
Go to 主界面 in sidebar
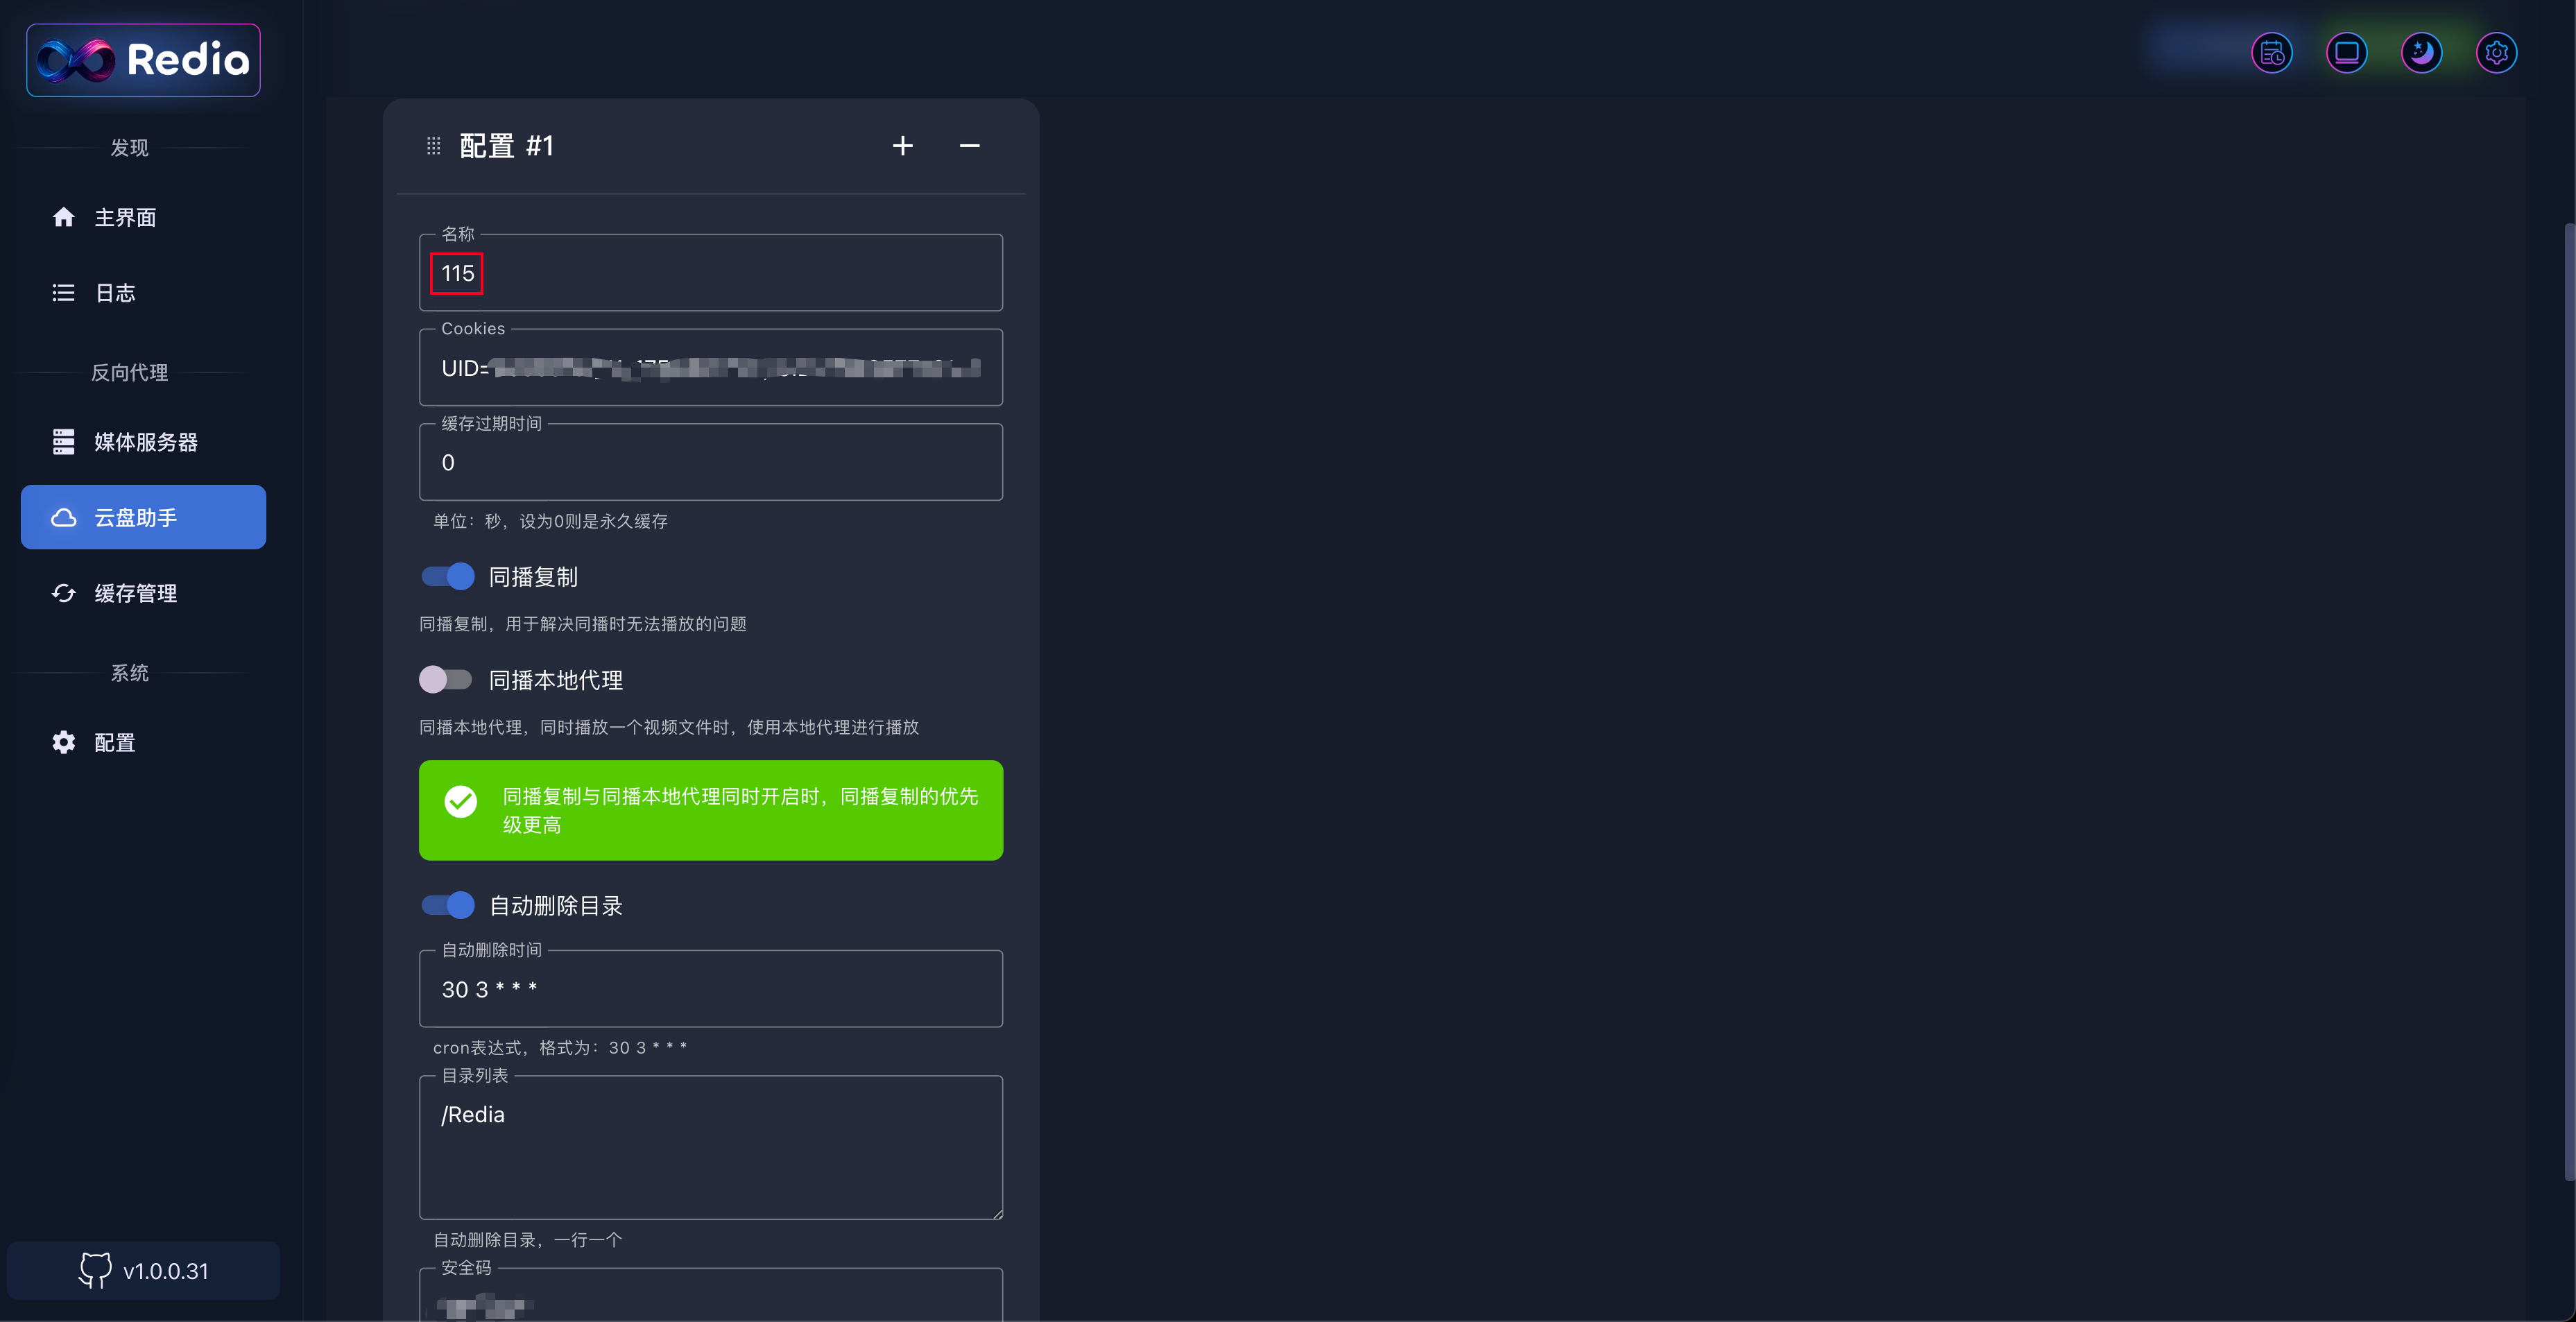(125, 217)
